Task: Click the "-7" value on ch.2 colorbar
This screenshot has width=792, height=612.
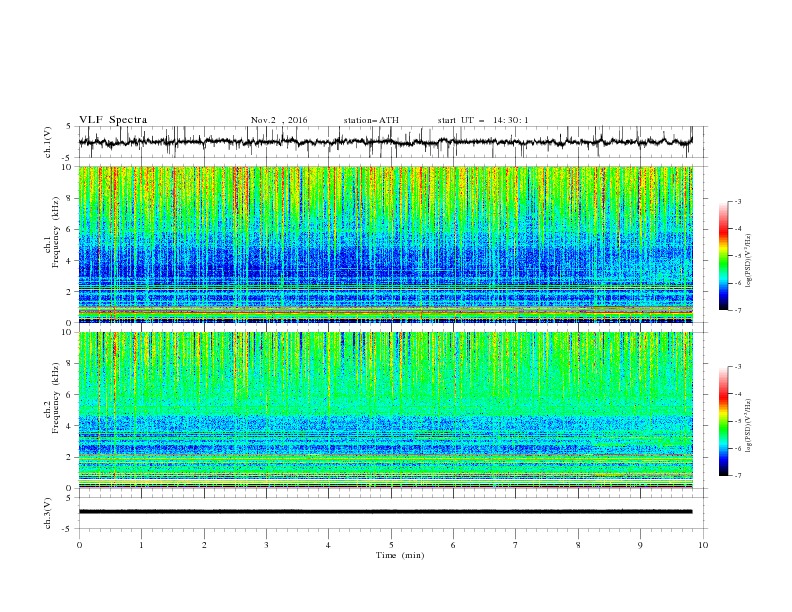Action: pyautogui.click(x=738, y=476)
